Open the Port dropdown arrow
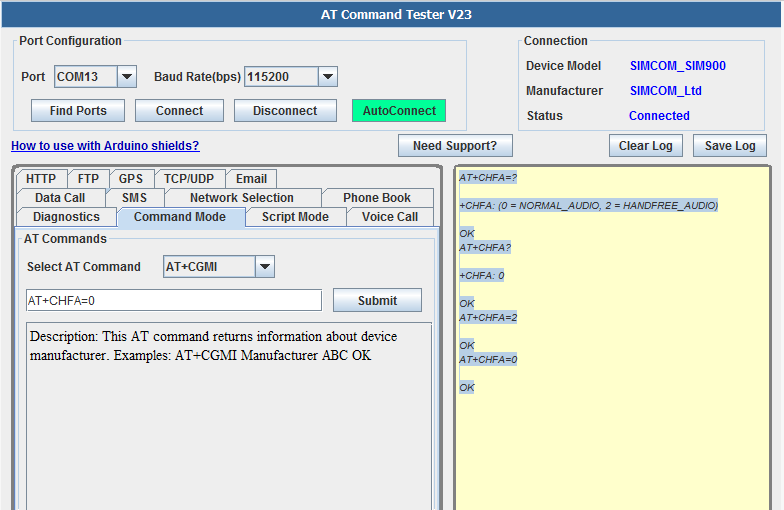This screenshot has height=510, width=784. pos(127,77)
